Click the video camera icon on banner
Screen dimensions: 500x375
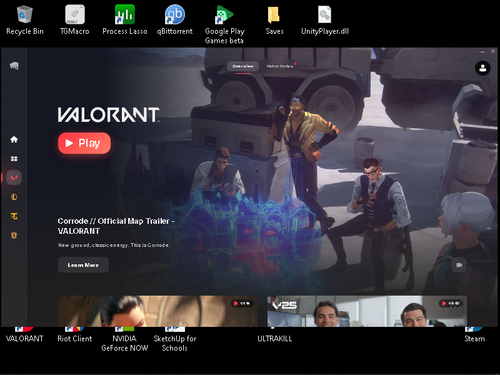tap(459, 265)
